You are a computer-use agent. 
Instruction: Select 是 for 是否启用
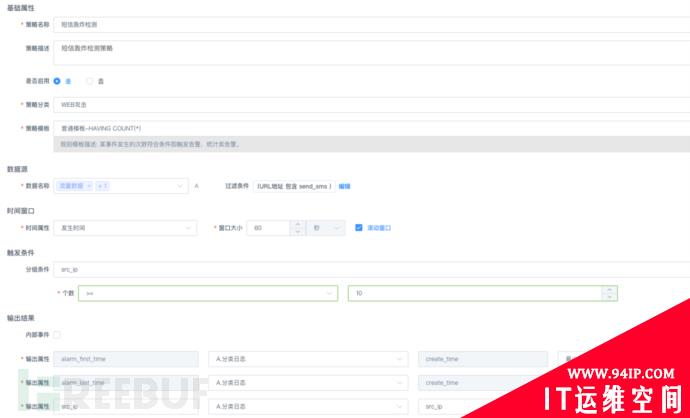[57, 81]
